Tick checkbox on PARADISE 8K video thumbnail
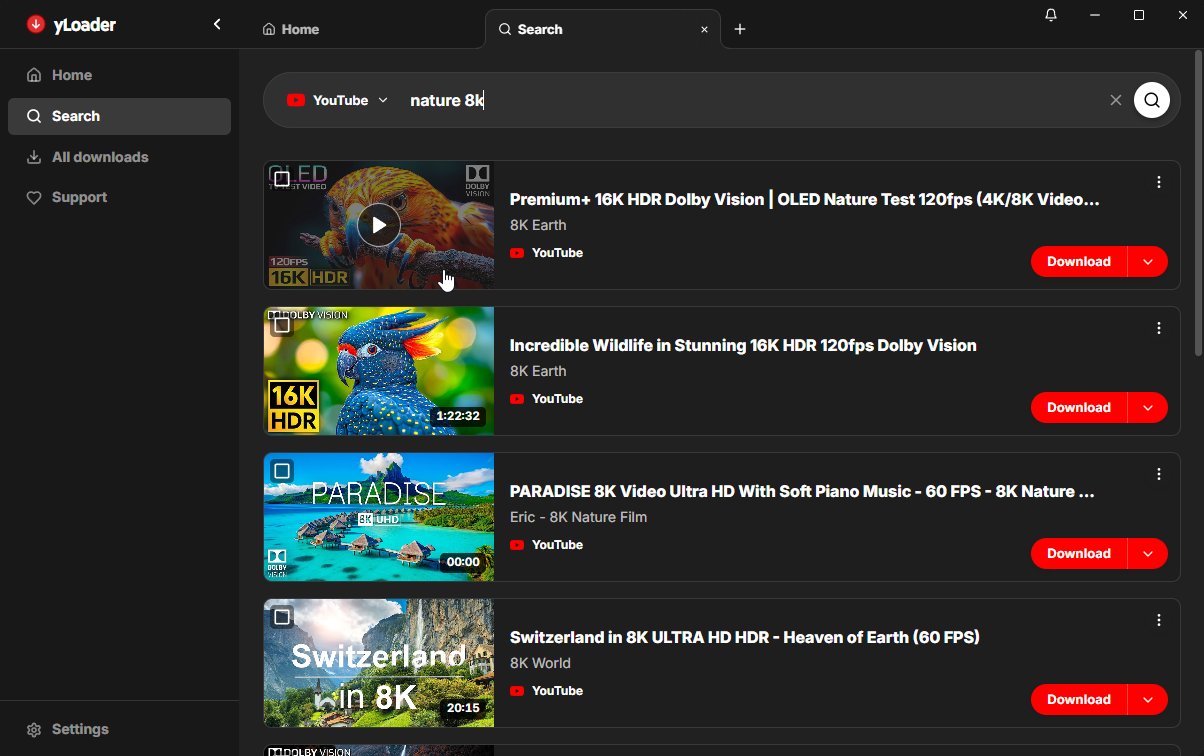Image resolution: width=1204 pixels, height=756 pixels. [282, 471]
